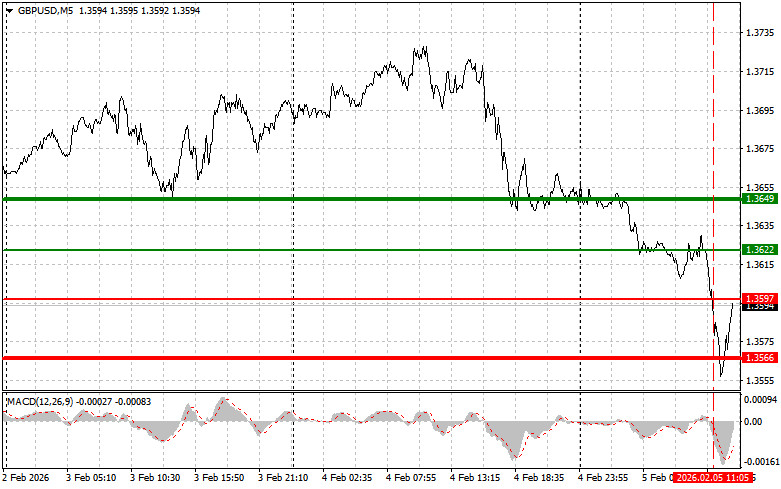
Task: Select the 1.3597 red level price tag
Action: point(760,298)
